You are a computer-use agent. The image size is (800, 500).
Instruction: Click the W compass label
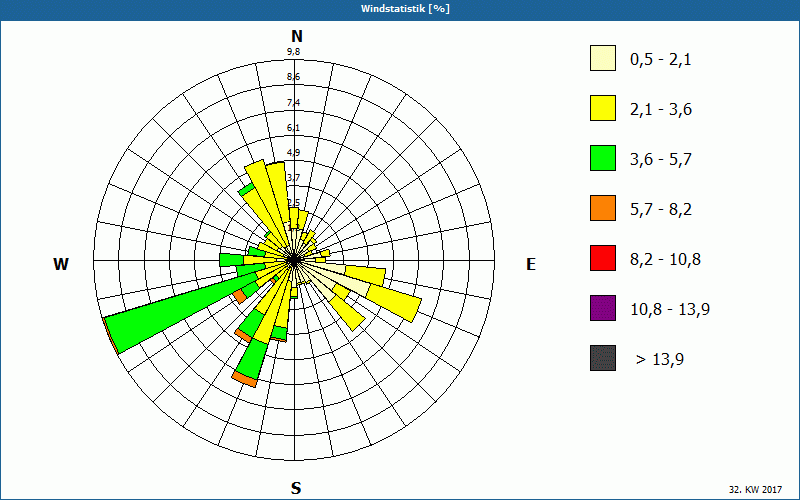[61, 264]
